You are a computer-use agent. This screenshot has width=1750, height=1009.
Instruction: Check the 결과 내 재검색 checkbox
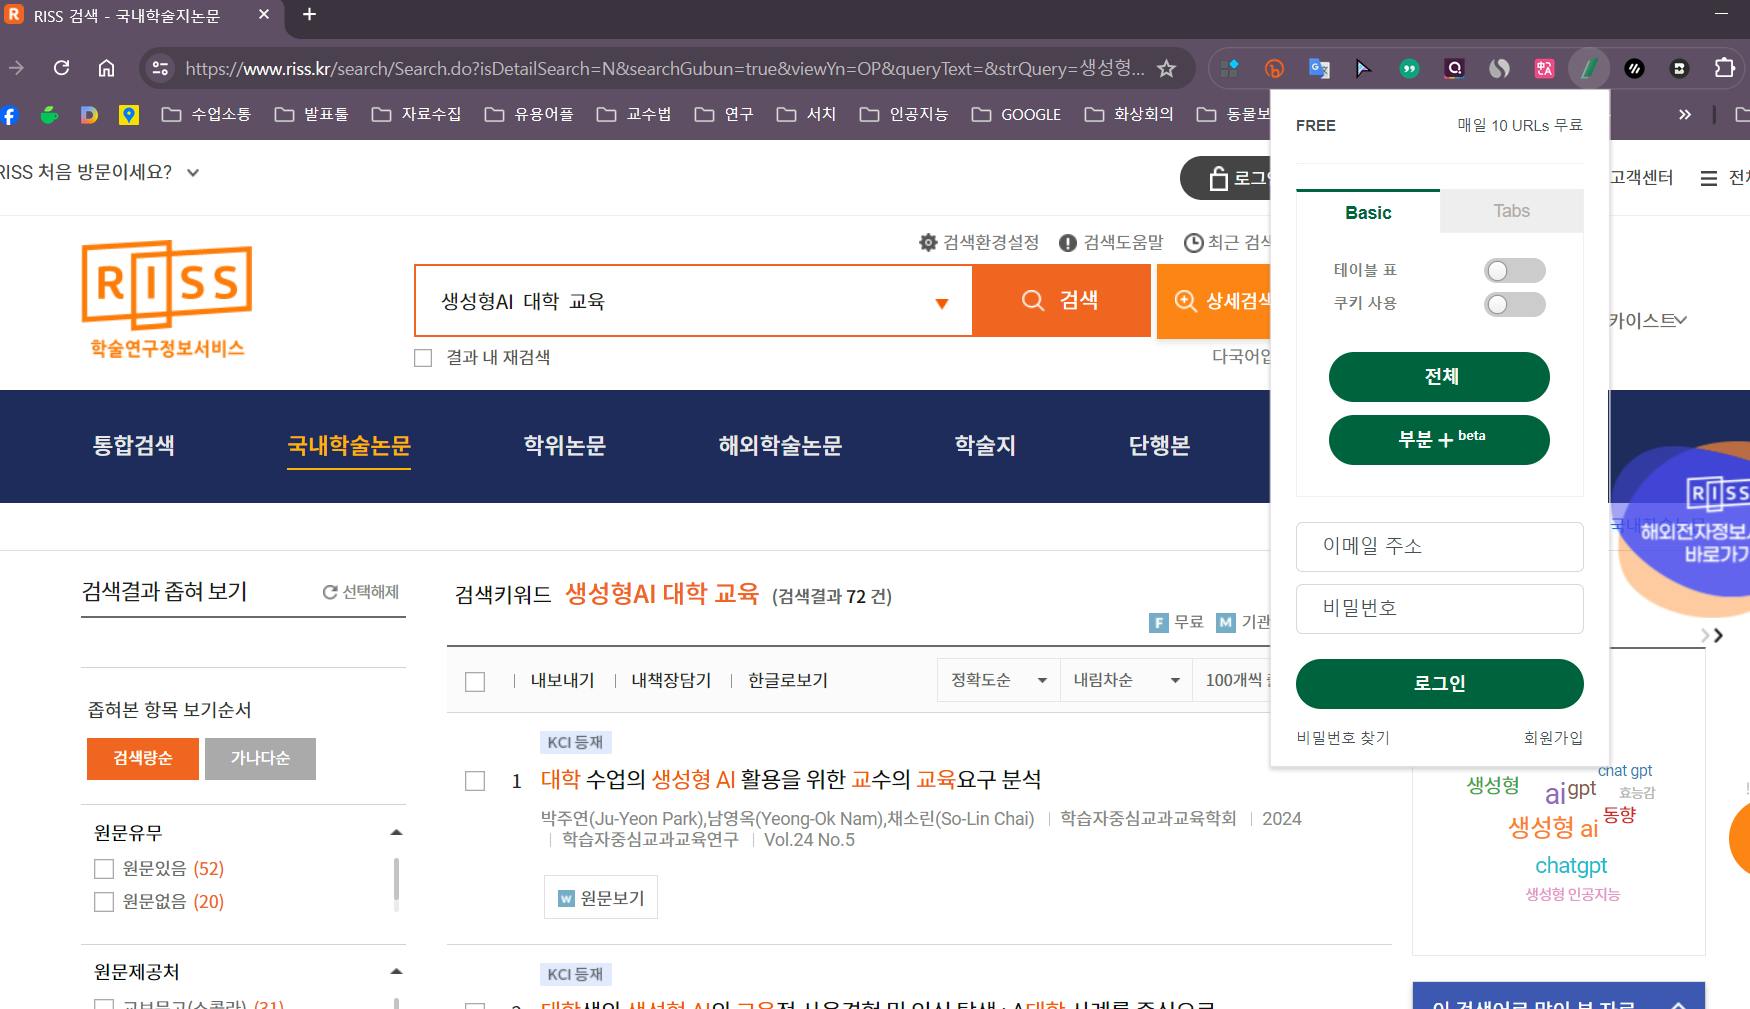coord(423,358)
